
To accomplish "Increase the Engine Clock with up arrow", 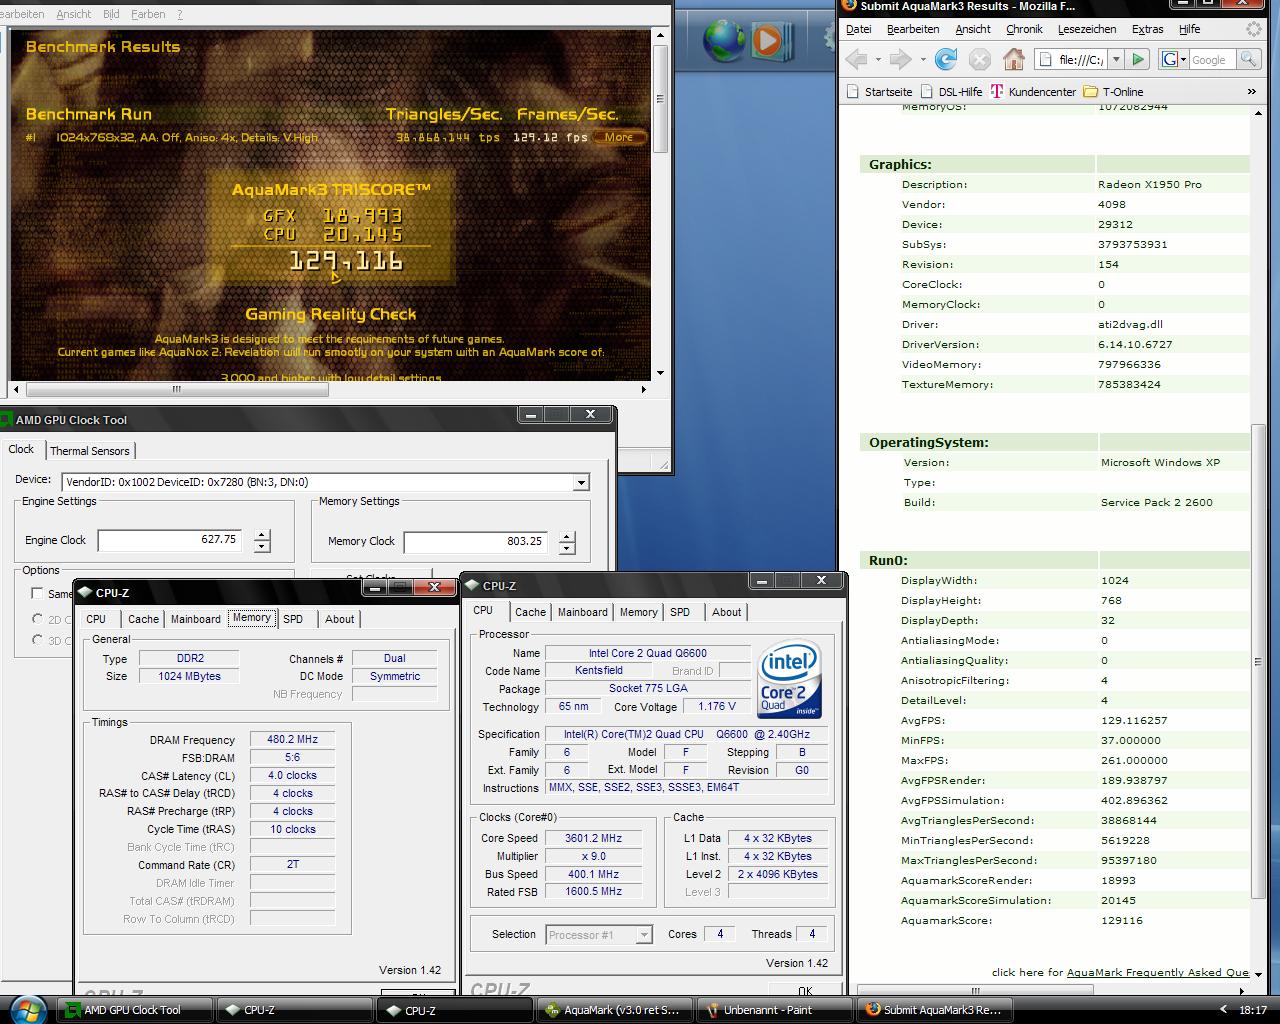I will pyautogui.click(x=262, y=535).
